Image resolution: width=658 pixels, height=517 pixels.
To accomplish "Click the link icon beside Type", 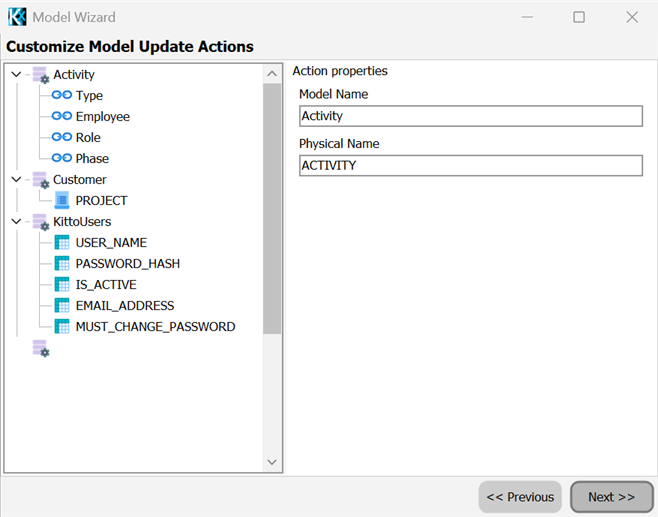I will pos(62,95).
